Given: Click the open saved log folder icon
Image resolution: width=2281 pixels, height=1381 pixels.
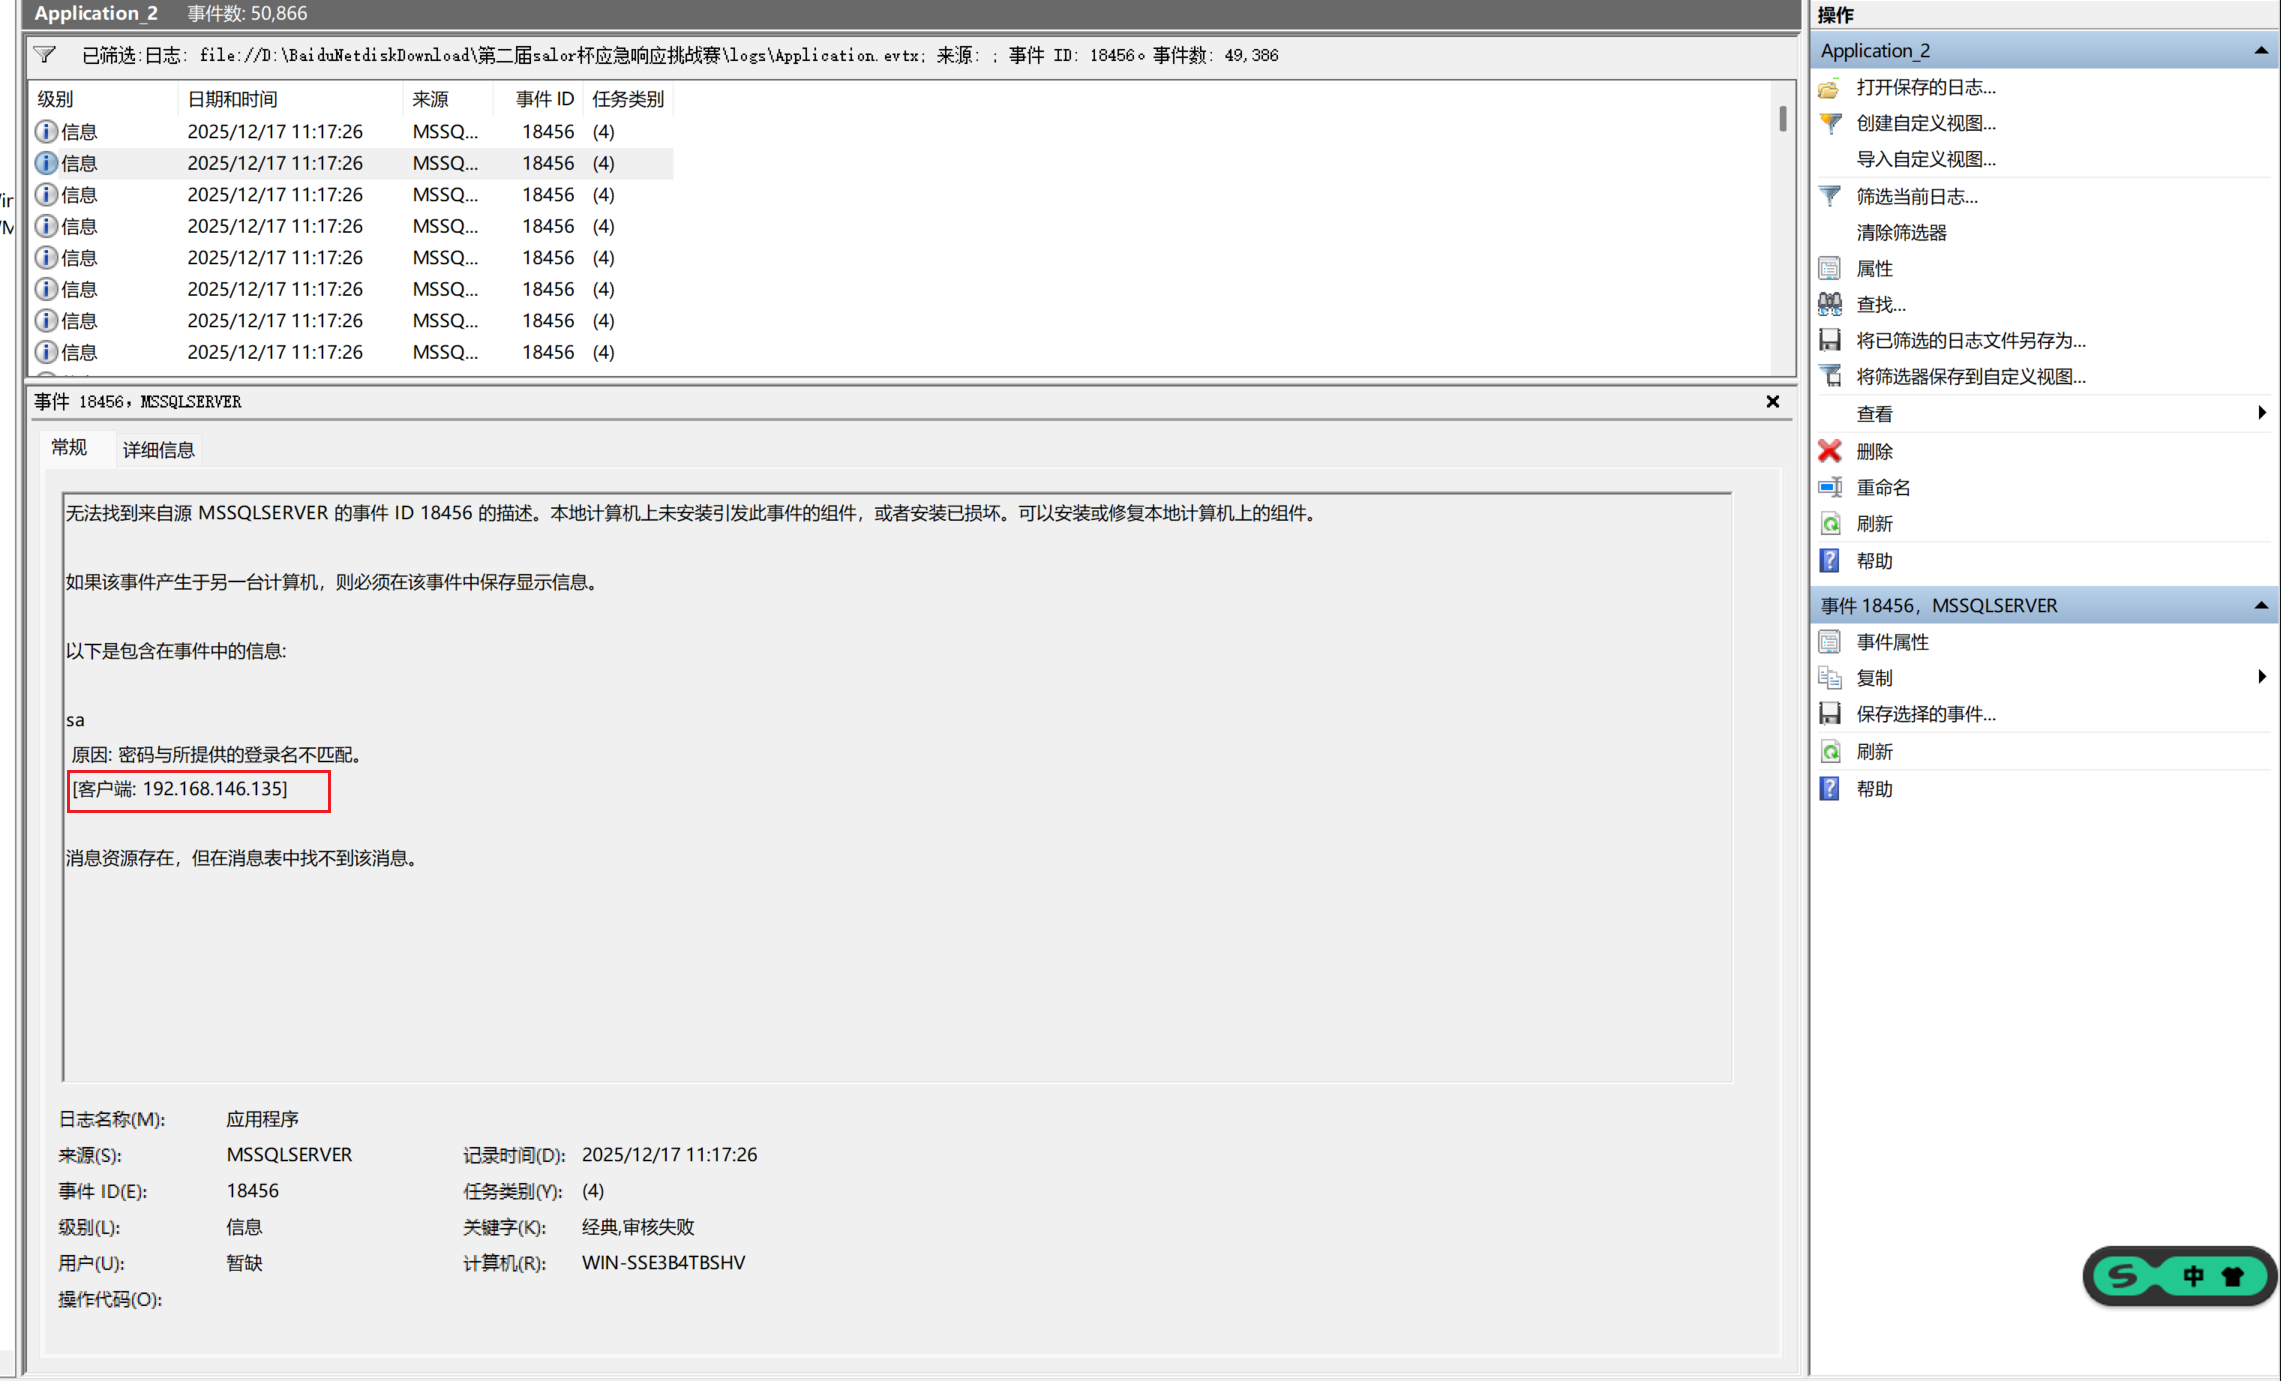Looking at the screenshot, I should click(x=1829, y=88).
